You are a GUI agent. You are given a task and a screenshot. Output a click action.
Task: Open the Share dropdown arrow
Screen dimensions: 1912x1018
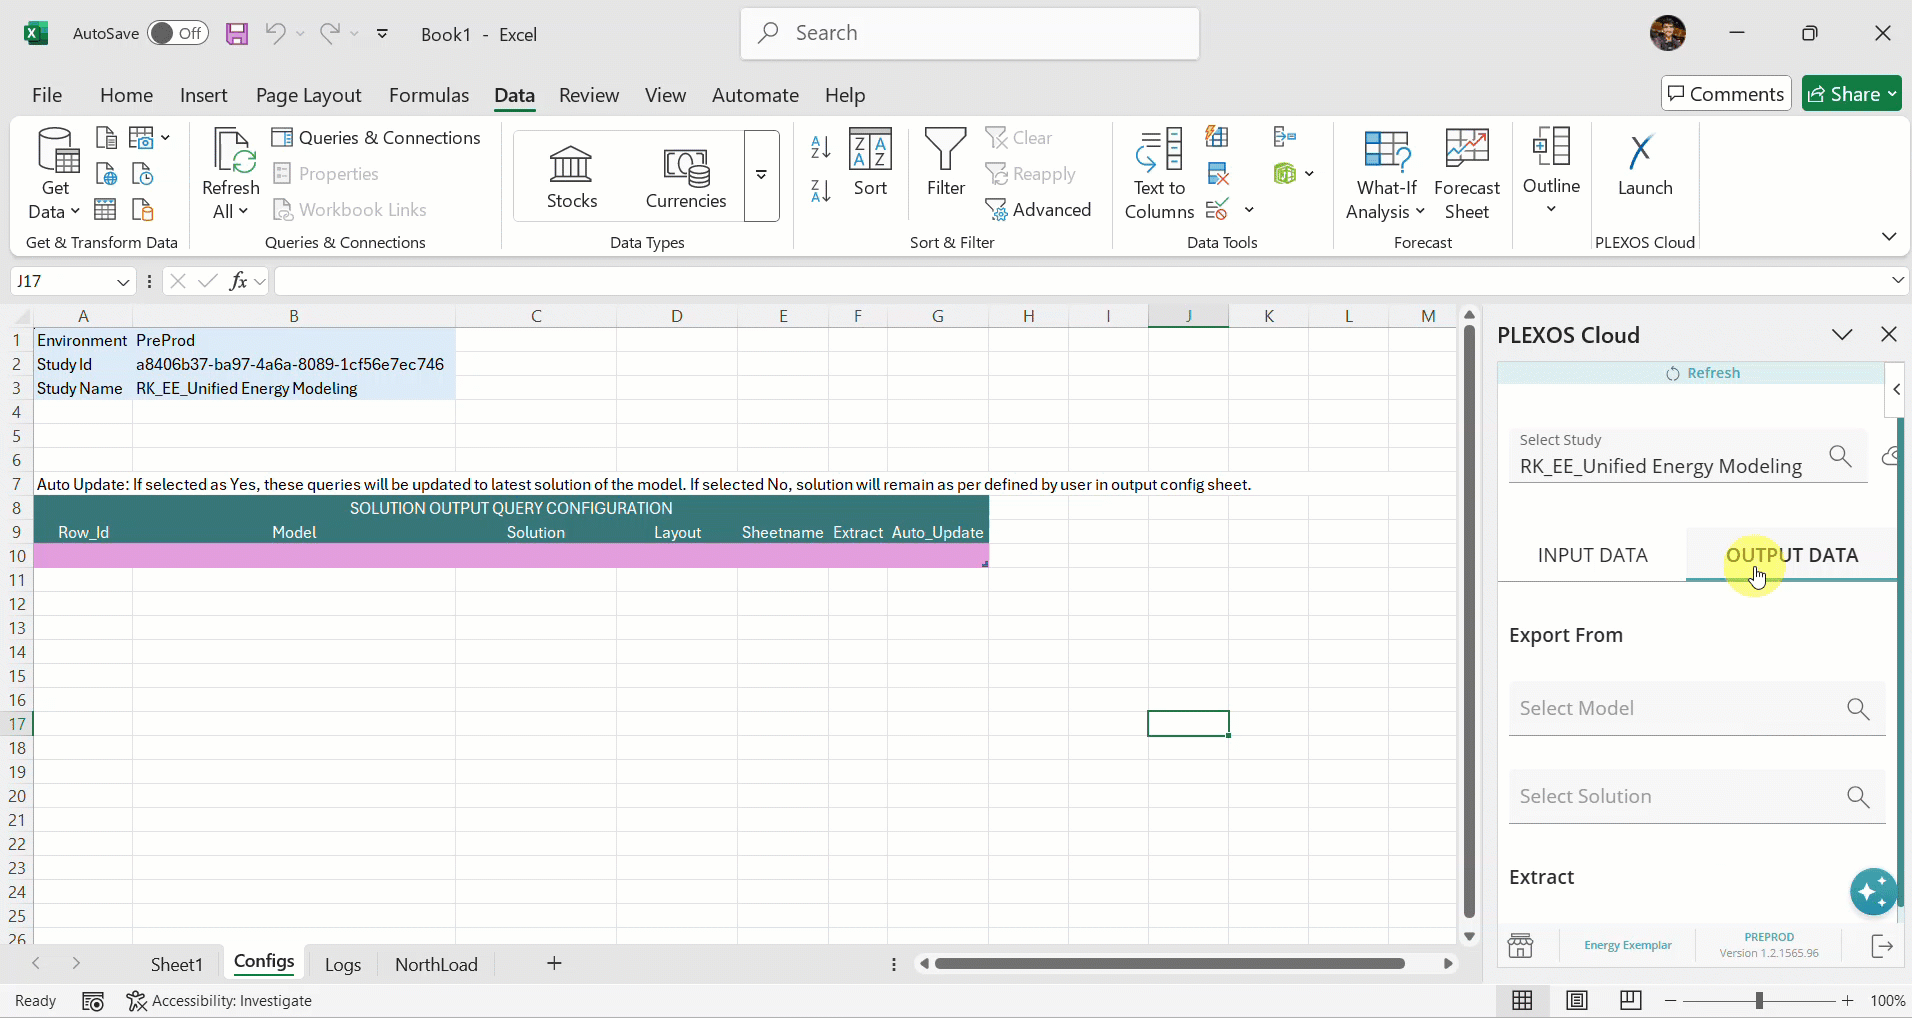1892,94
